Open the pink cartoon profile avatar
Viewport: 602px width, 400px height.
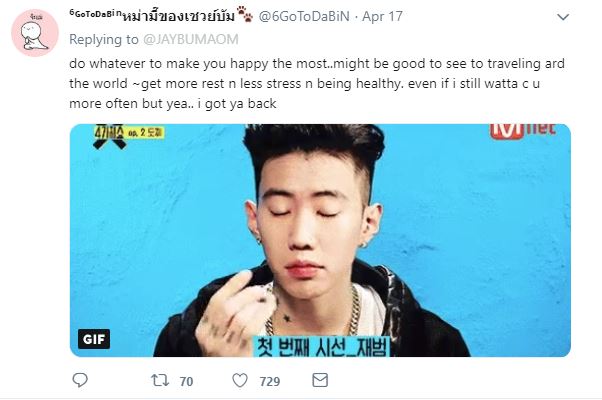pyautogui.click(x=35, y=33)
